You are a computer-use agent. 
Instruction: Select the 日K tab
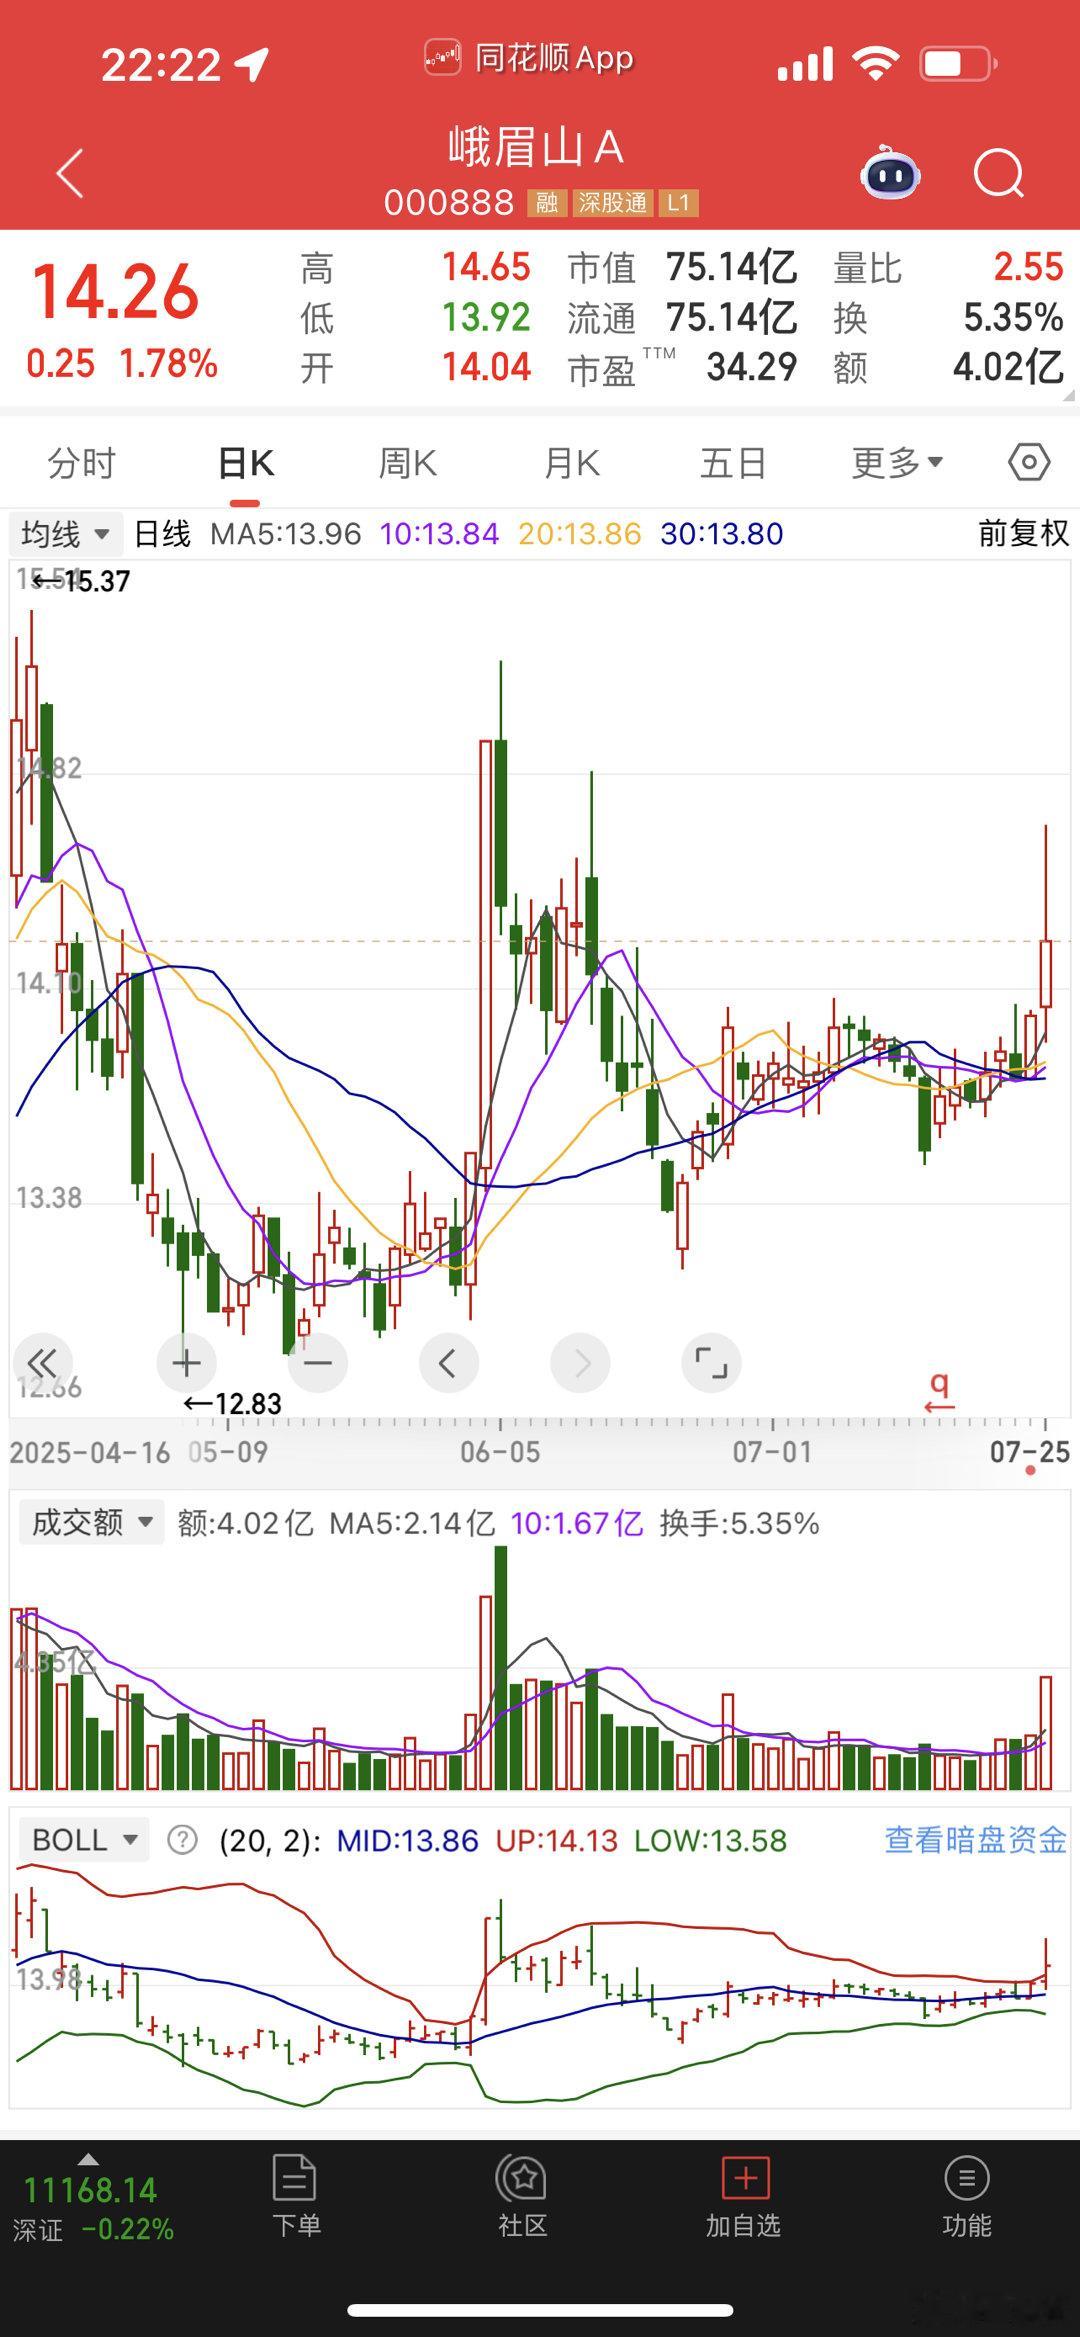246,463
